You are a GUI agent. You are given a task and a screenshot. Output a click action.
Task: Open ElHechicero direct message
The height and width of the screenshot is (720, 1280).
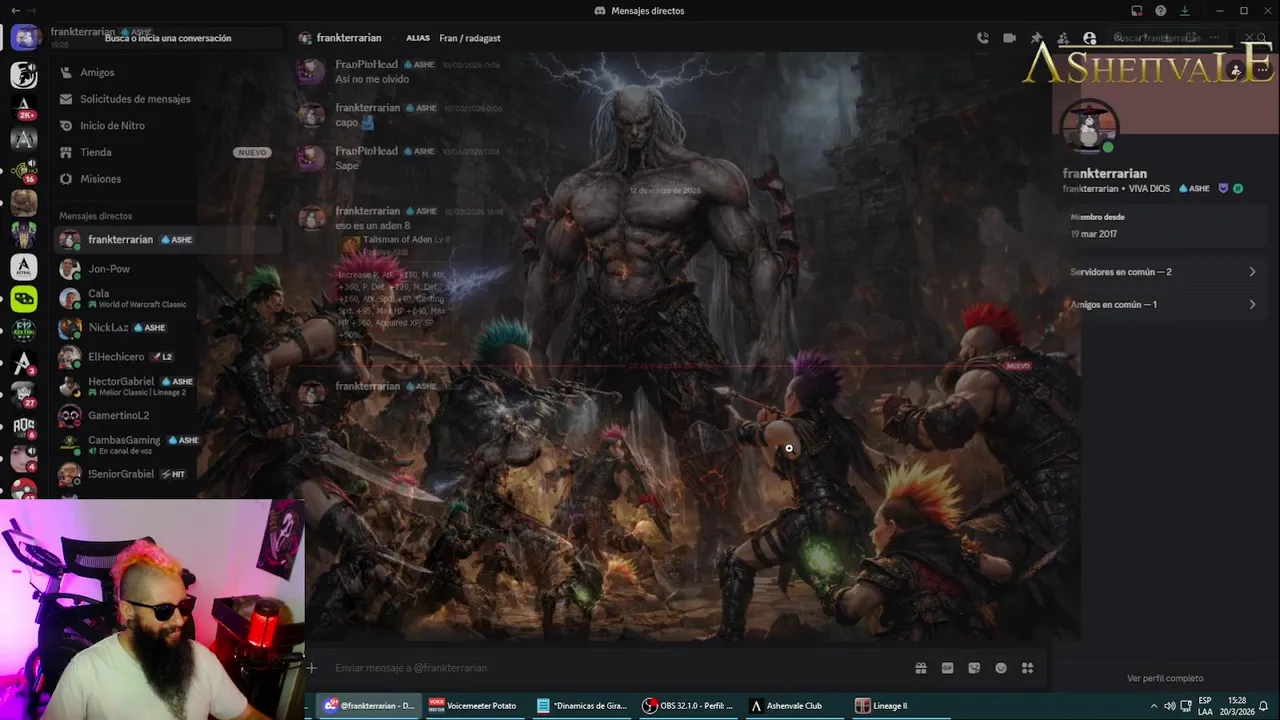point(168,356)
